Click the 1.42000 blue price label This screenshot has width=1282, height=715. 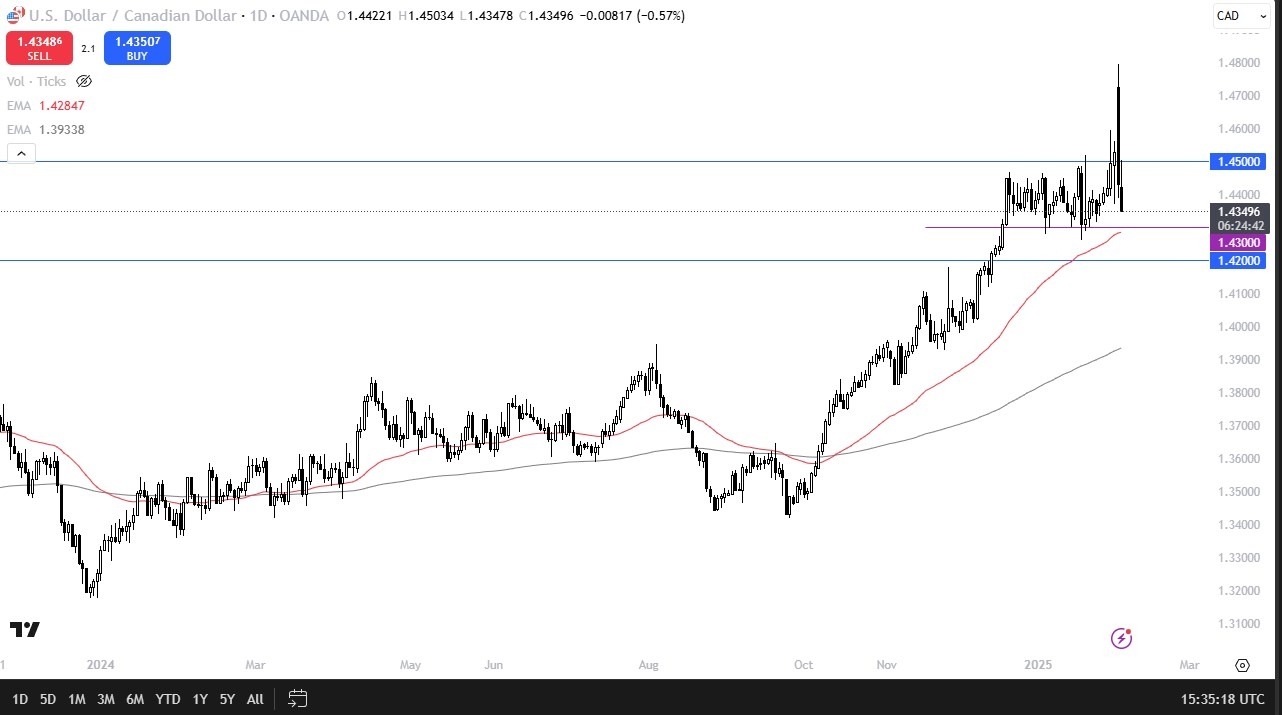point(1238,260)
